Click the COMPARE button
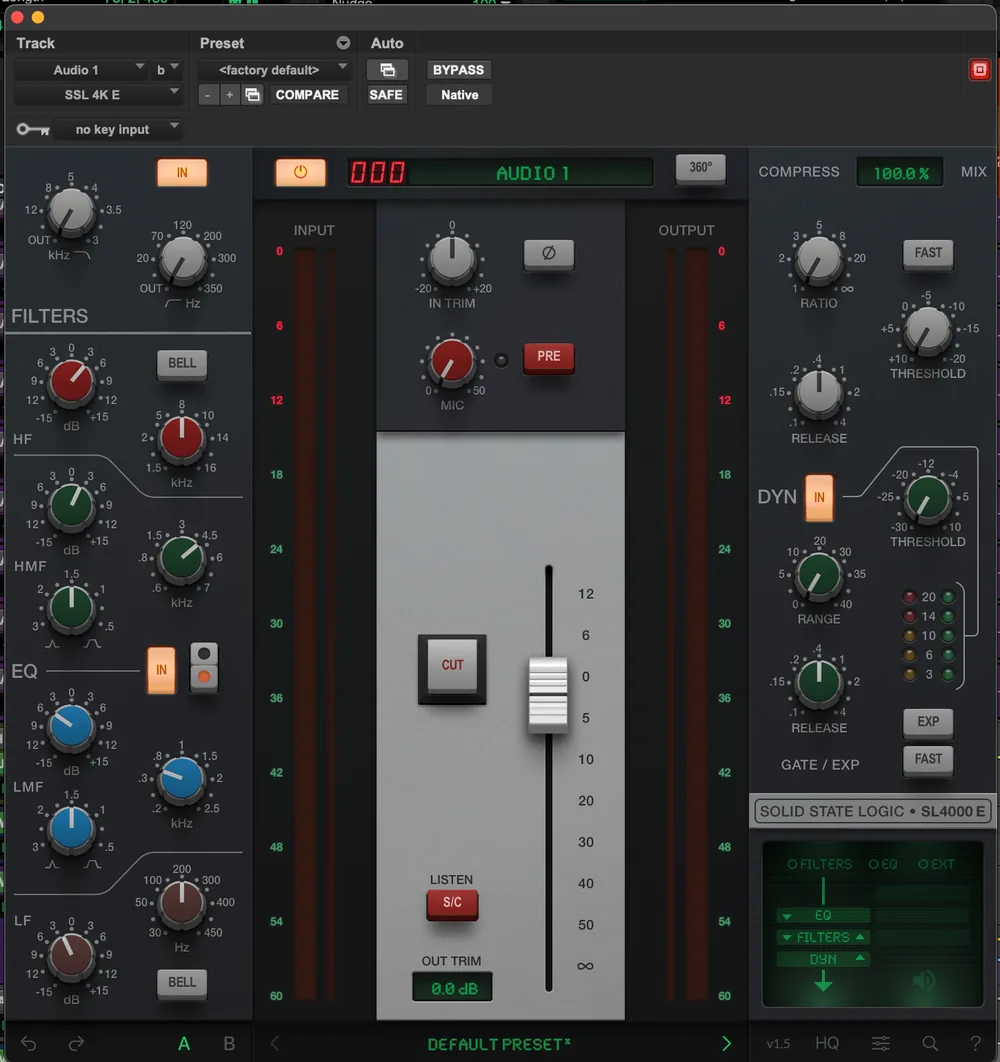 pos(308,95)
